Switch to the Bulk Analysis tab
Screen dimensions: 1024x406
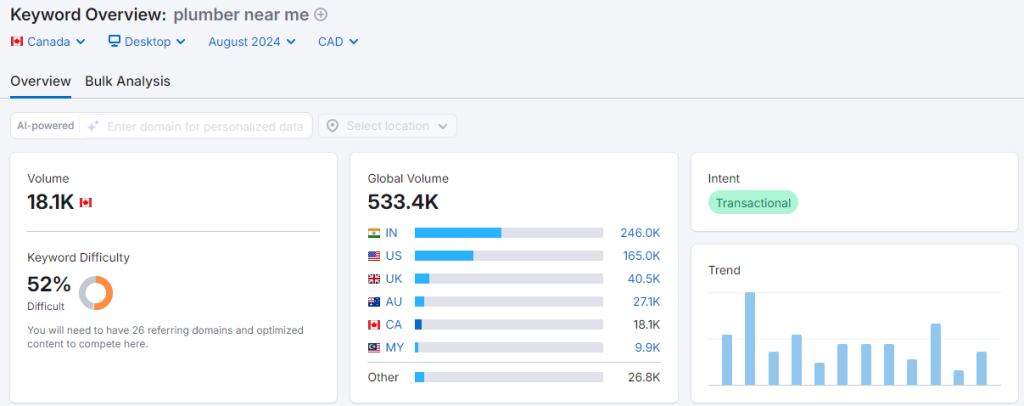coord(127,81)
